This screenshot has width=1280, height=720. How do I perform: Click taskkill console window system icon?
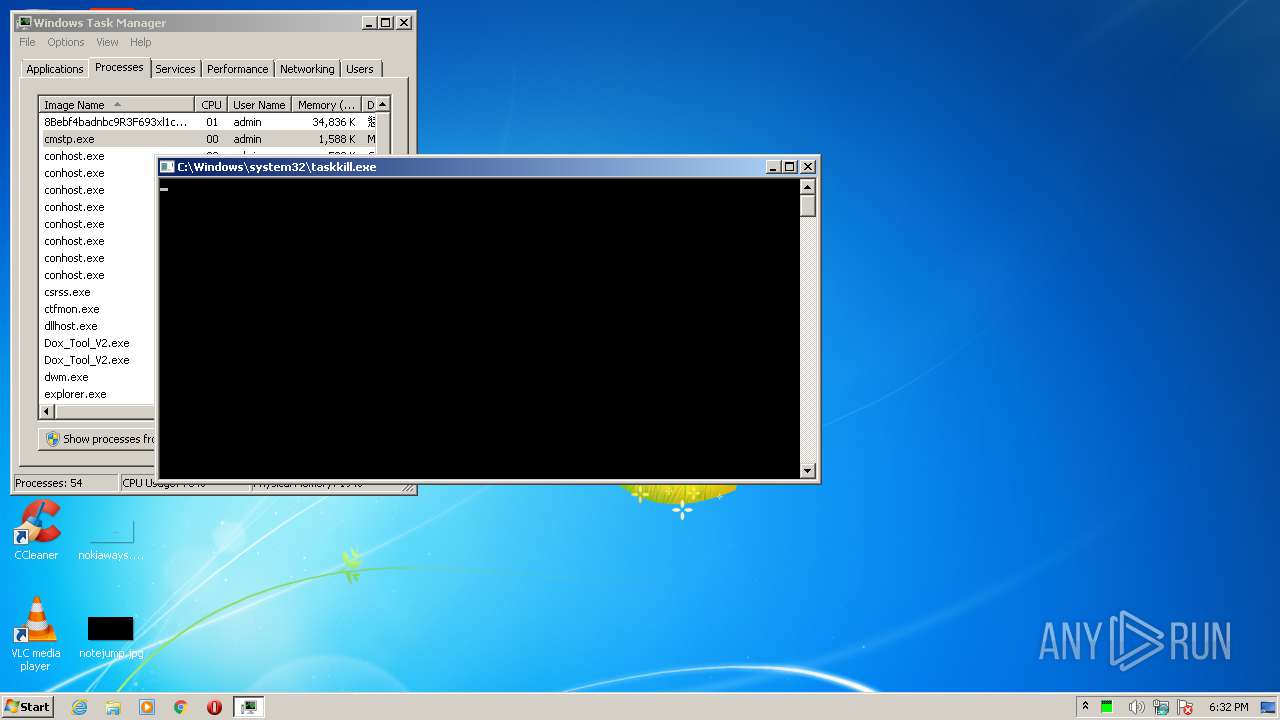(x=168, y=167)
